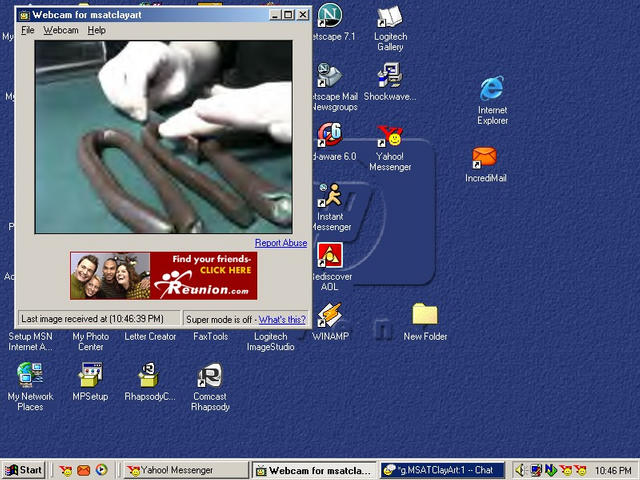Screen dimensions: 640x480
Task: Click the volume speaker tray icon
Action: [520, 471]
